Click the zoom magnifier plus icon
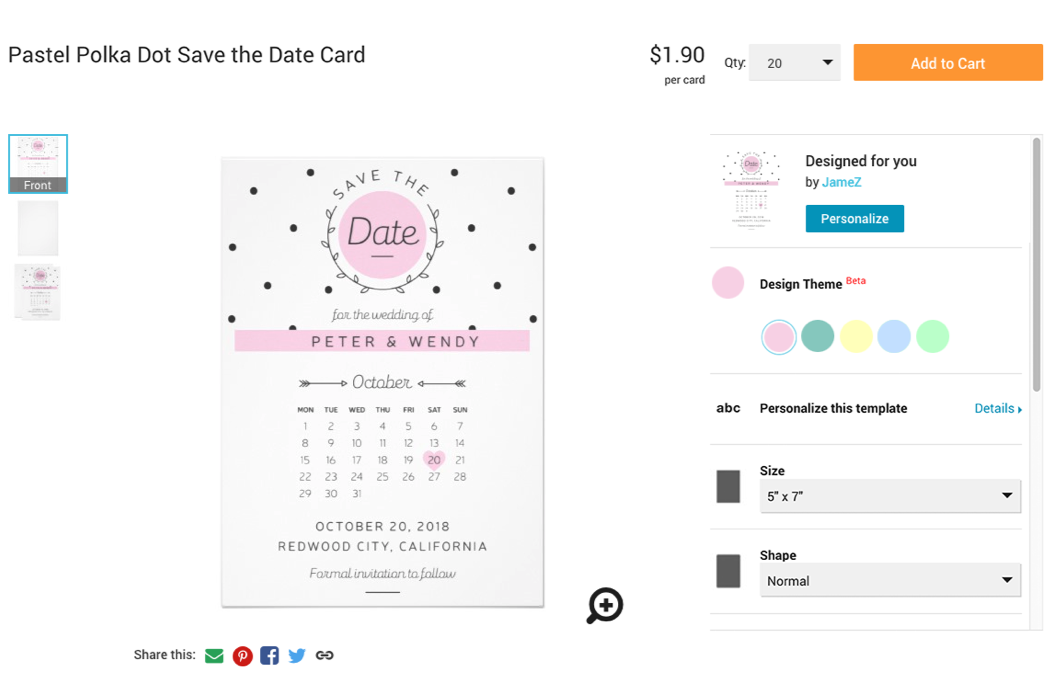Viewport: 1061px width, 673px height. (605, 605)
